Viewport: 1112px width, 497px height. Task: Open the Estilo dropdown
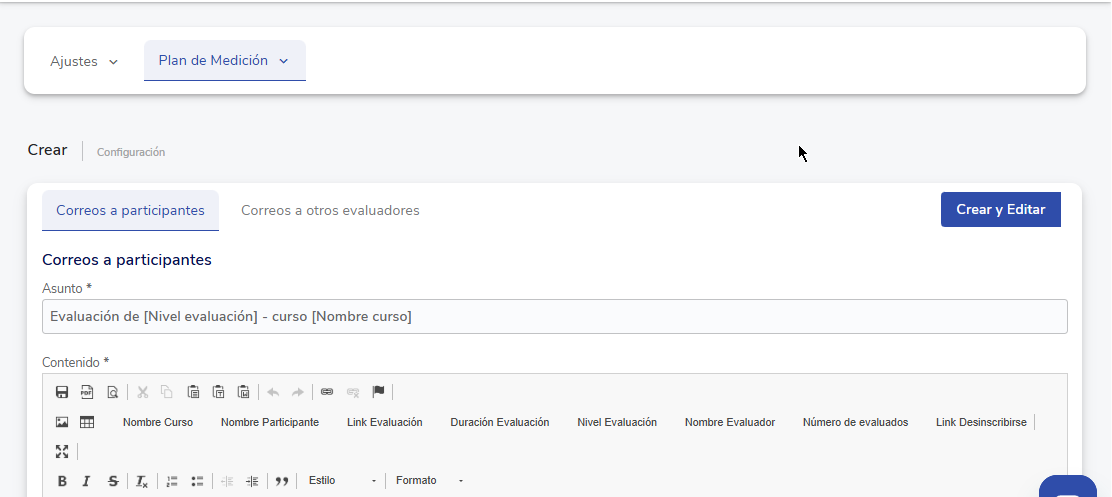(x=342, y=481)
